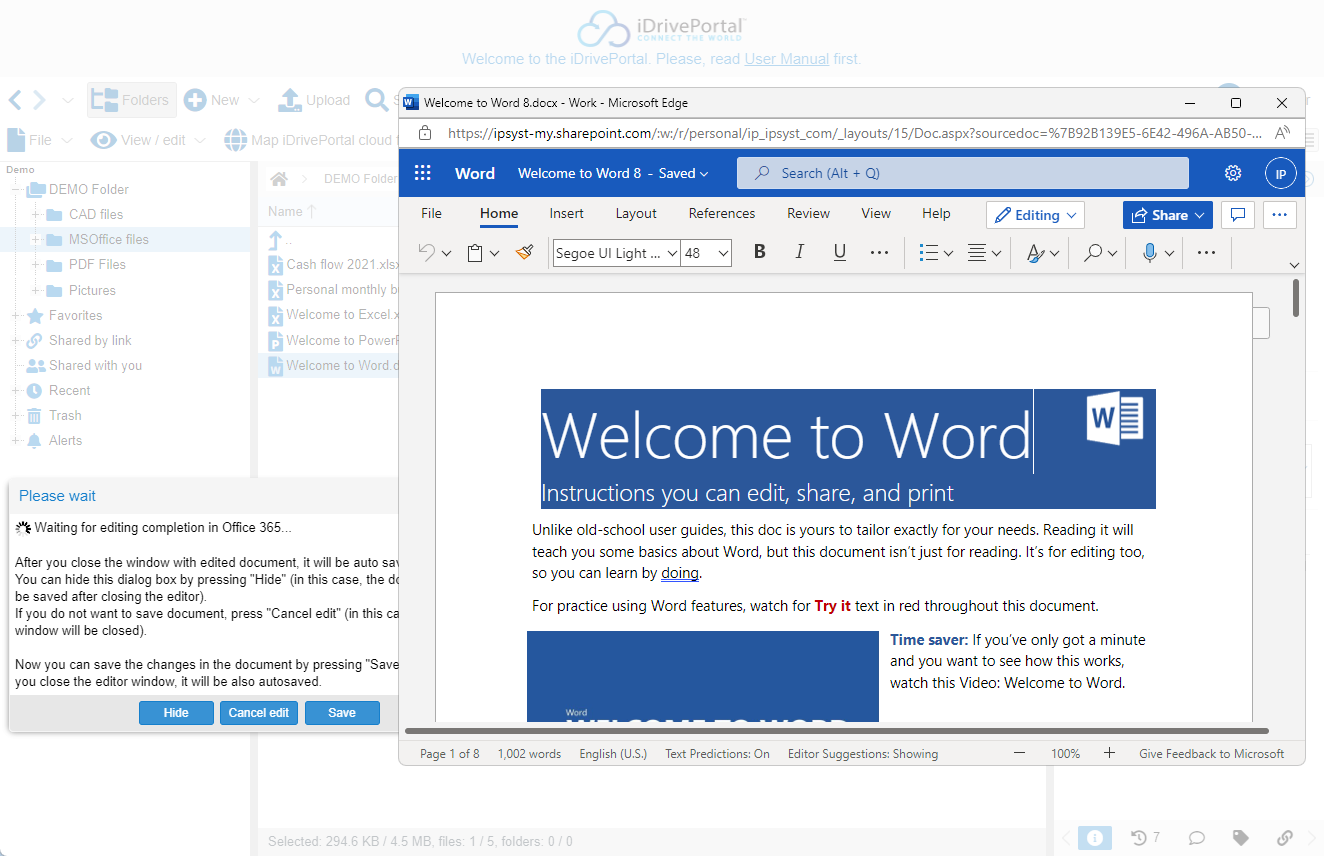1324x856 pixels.
Task: Click the Dictate microphone icon
Action: pos(1150,253)
